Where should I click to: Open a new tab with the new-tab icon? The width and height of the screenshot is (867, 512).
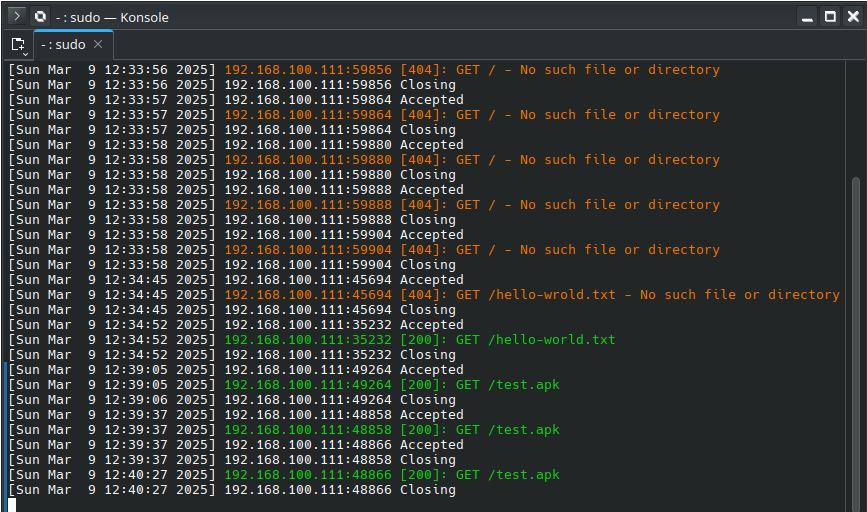pyautogui.click(x=19, y=45)
